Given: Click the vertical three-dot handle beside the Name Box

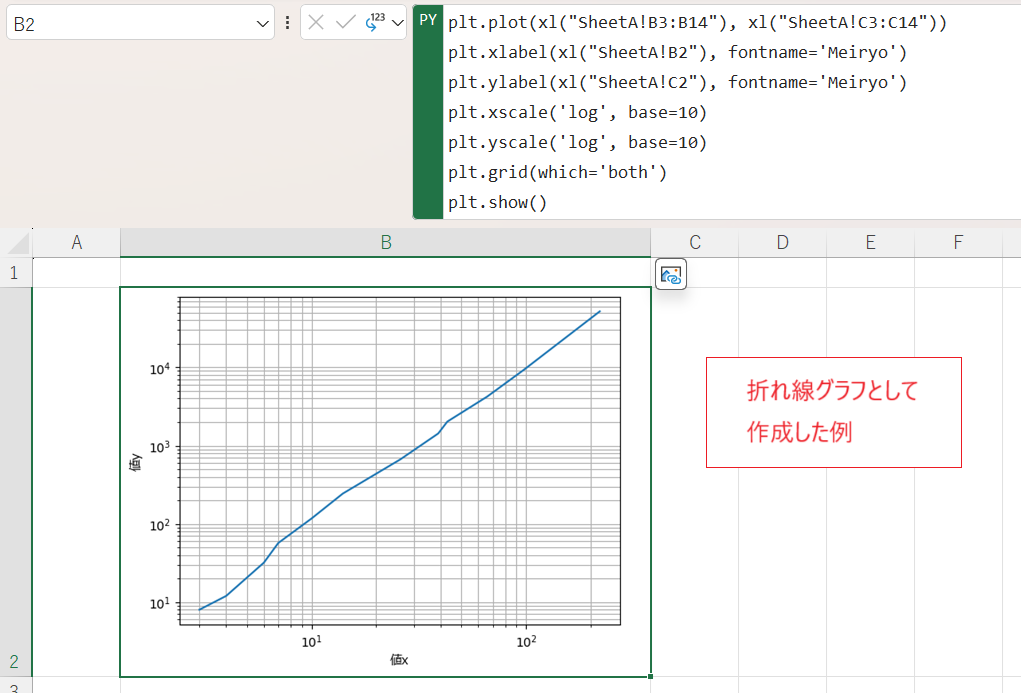Looking at the screenshot, I should pos(288,22).
